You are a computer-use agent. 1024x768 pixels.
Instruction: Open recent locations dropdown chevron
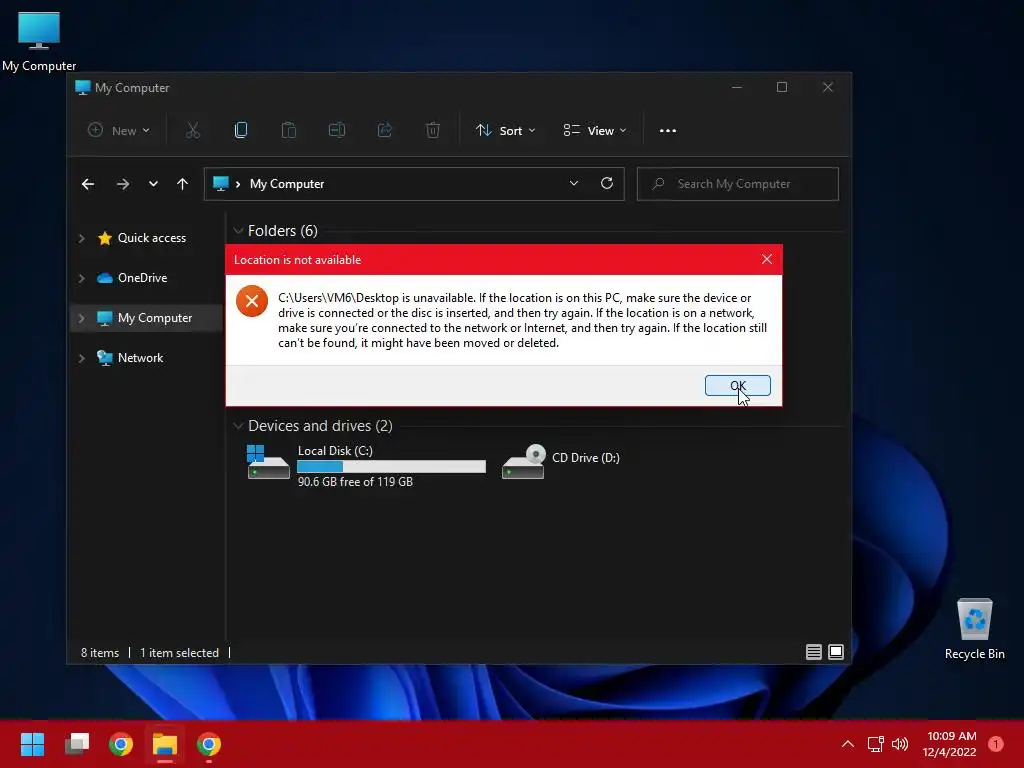click(153, 184)
